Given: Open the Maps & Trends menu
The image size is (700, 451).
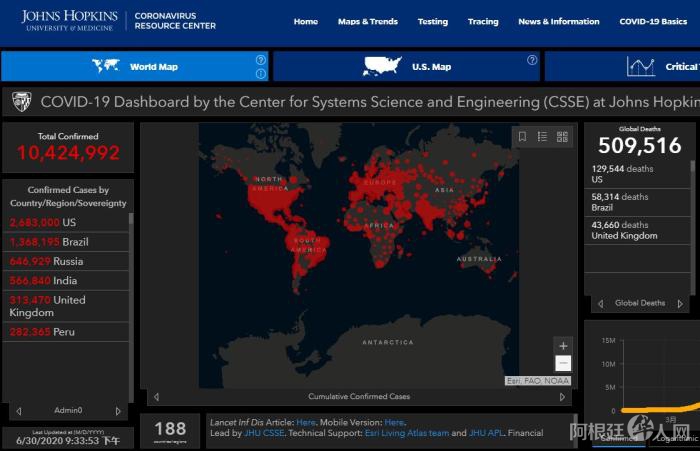Looking at the screenshot, I should [367, 21].
